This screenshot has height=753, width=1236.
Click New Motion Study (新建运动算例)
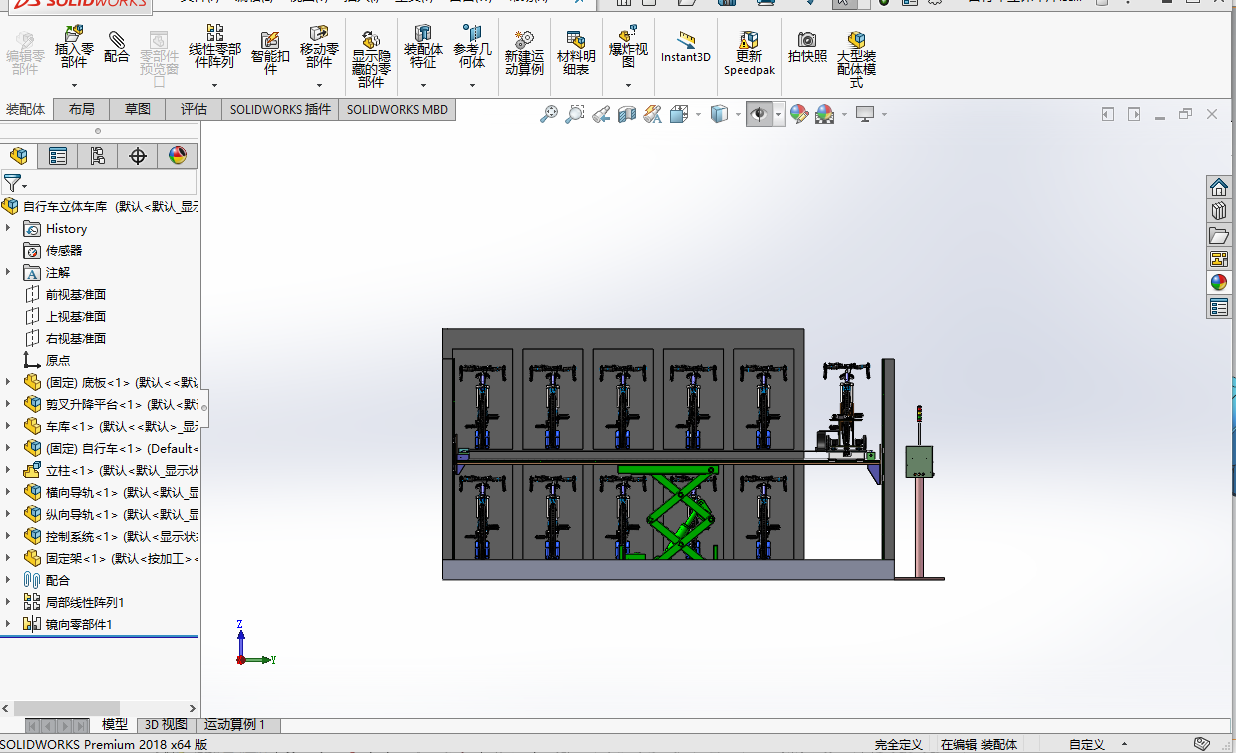pos(524,52)
